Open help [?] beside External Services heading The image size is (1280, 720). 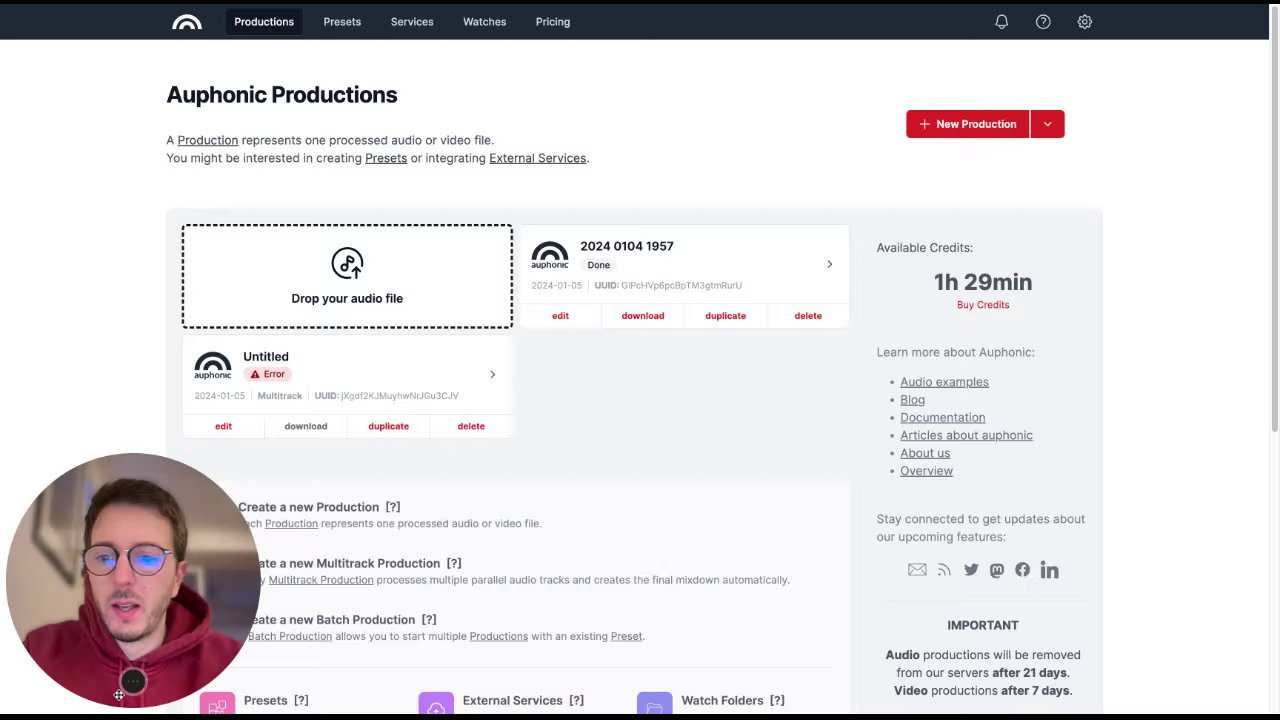[x=576, y=701]
